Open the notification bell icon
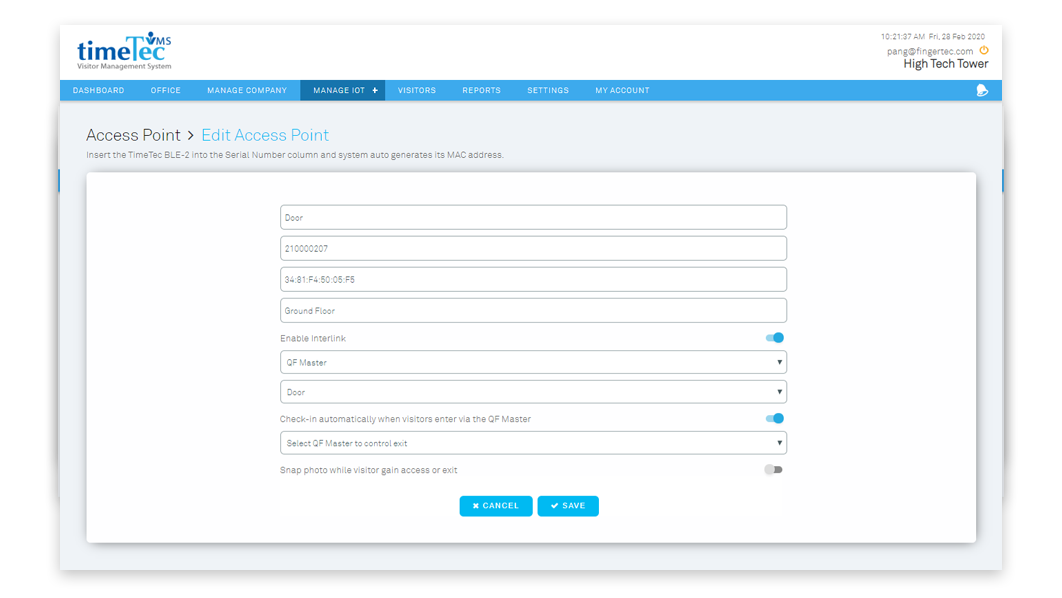This screenshot has height=598, width=1062. point(982,90)
